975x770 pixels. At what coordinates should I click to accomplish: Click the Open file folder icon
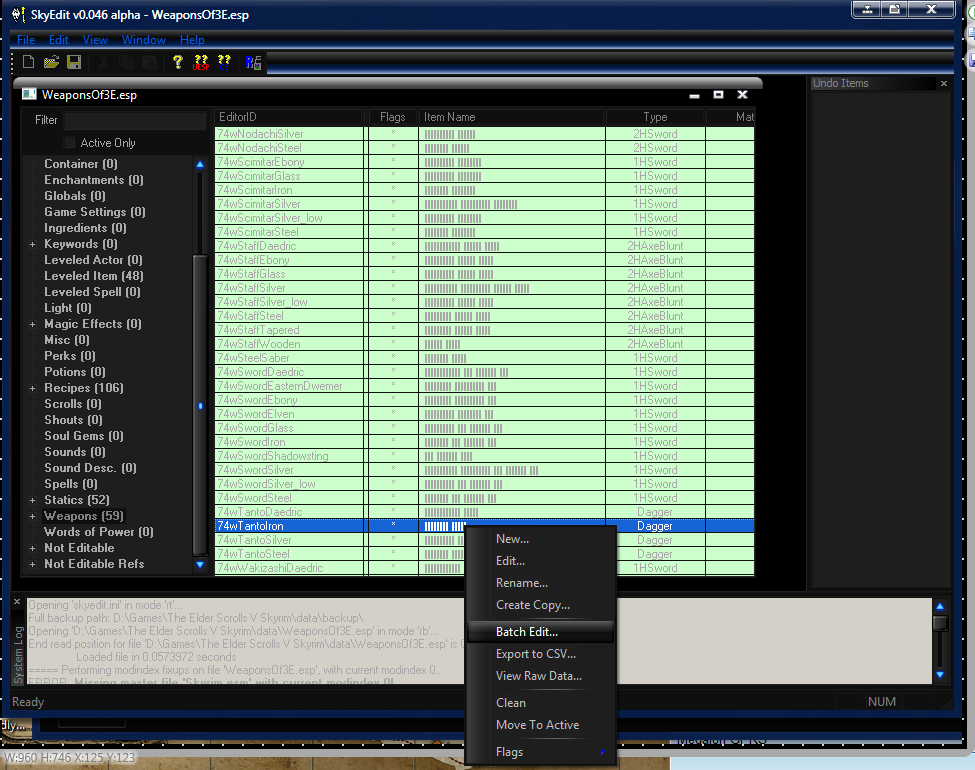[52, 62]
